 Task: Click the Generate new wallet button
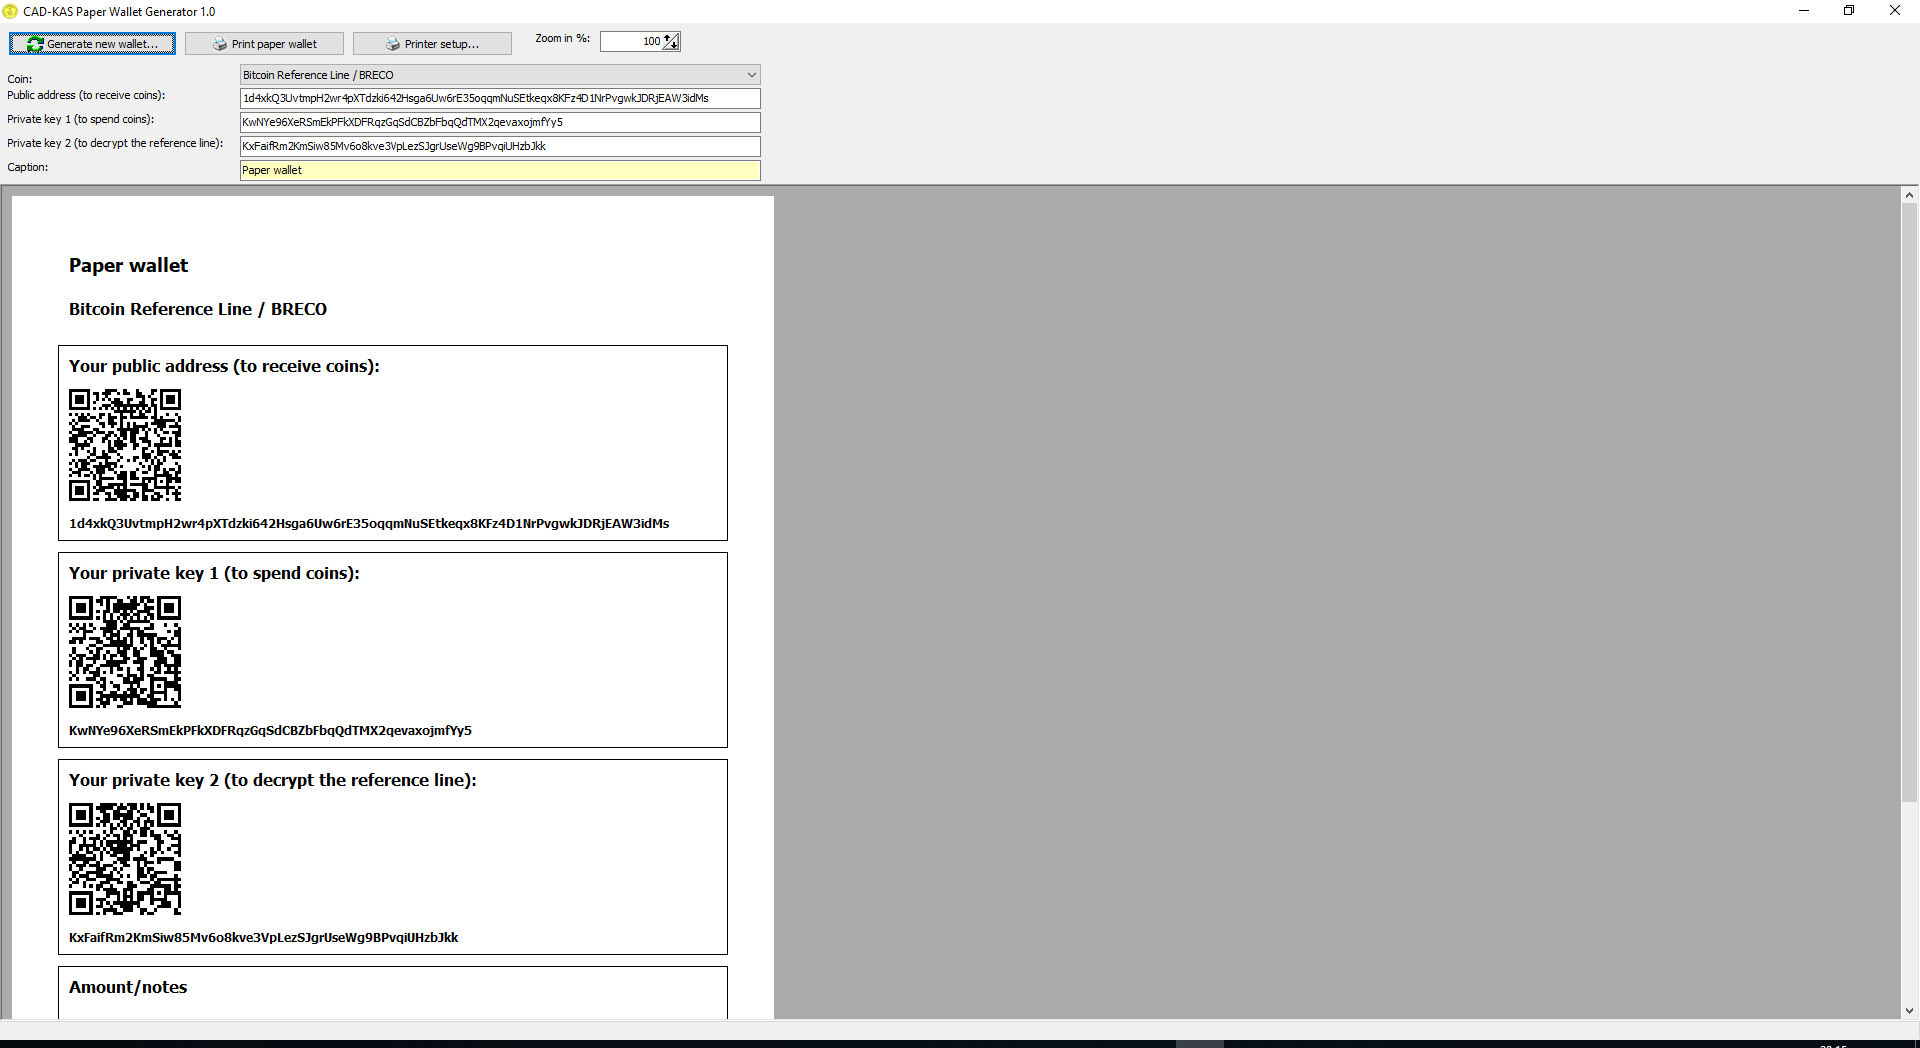click(92, 44)
